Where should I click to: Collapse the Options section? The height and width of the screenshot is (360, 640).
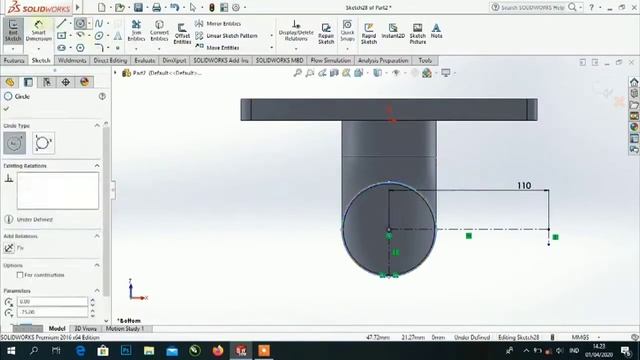[x=97, y=265]
